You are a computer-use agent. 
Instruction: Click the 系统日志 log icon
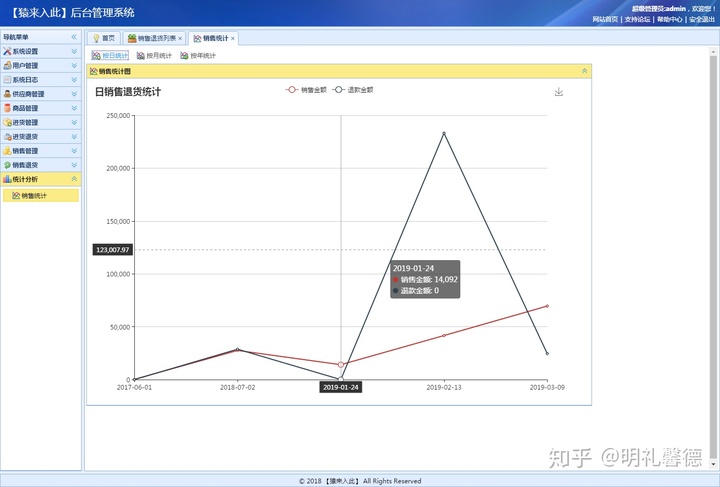pyautogui.click(x=7, y=80)
